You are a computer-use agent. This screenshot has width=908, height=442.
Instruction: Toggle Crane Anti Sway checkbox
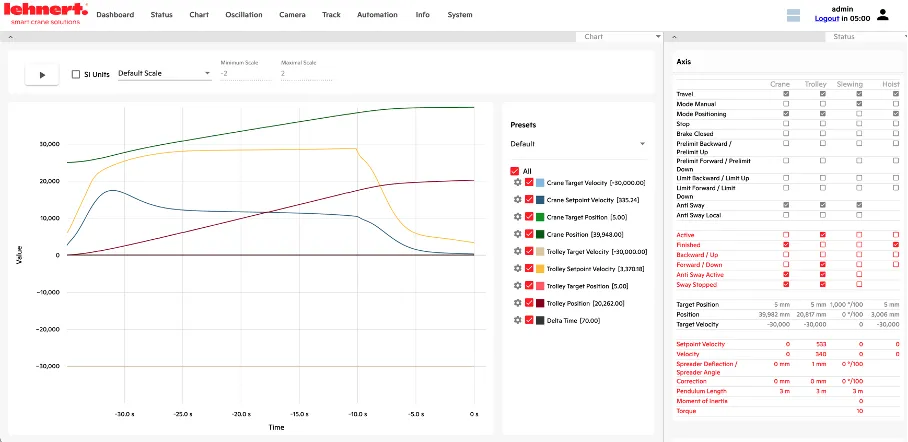tap(786, 205)
